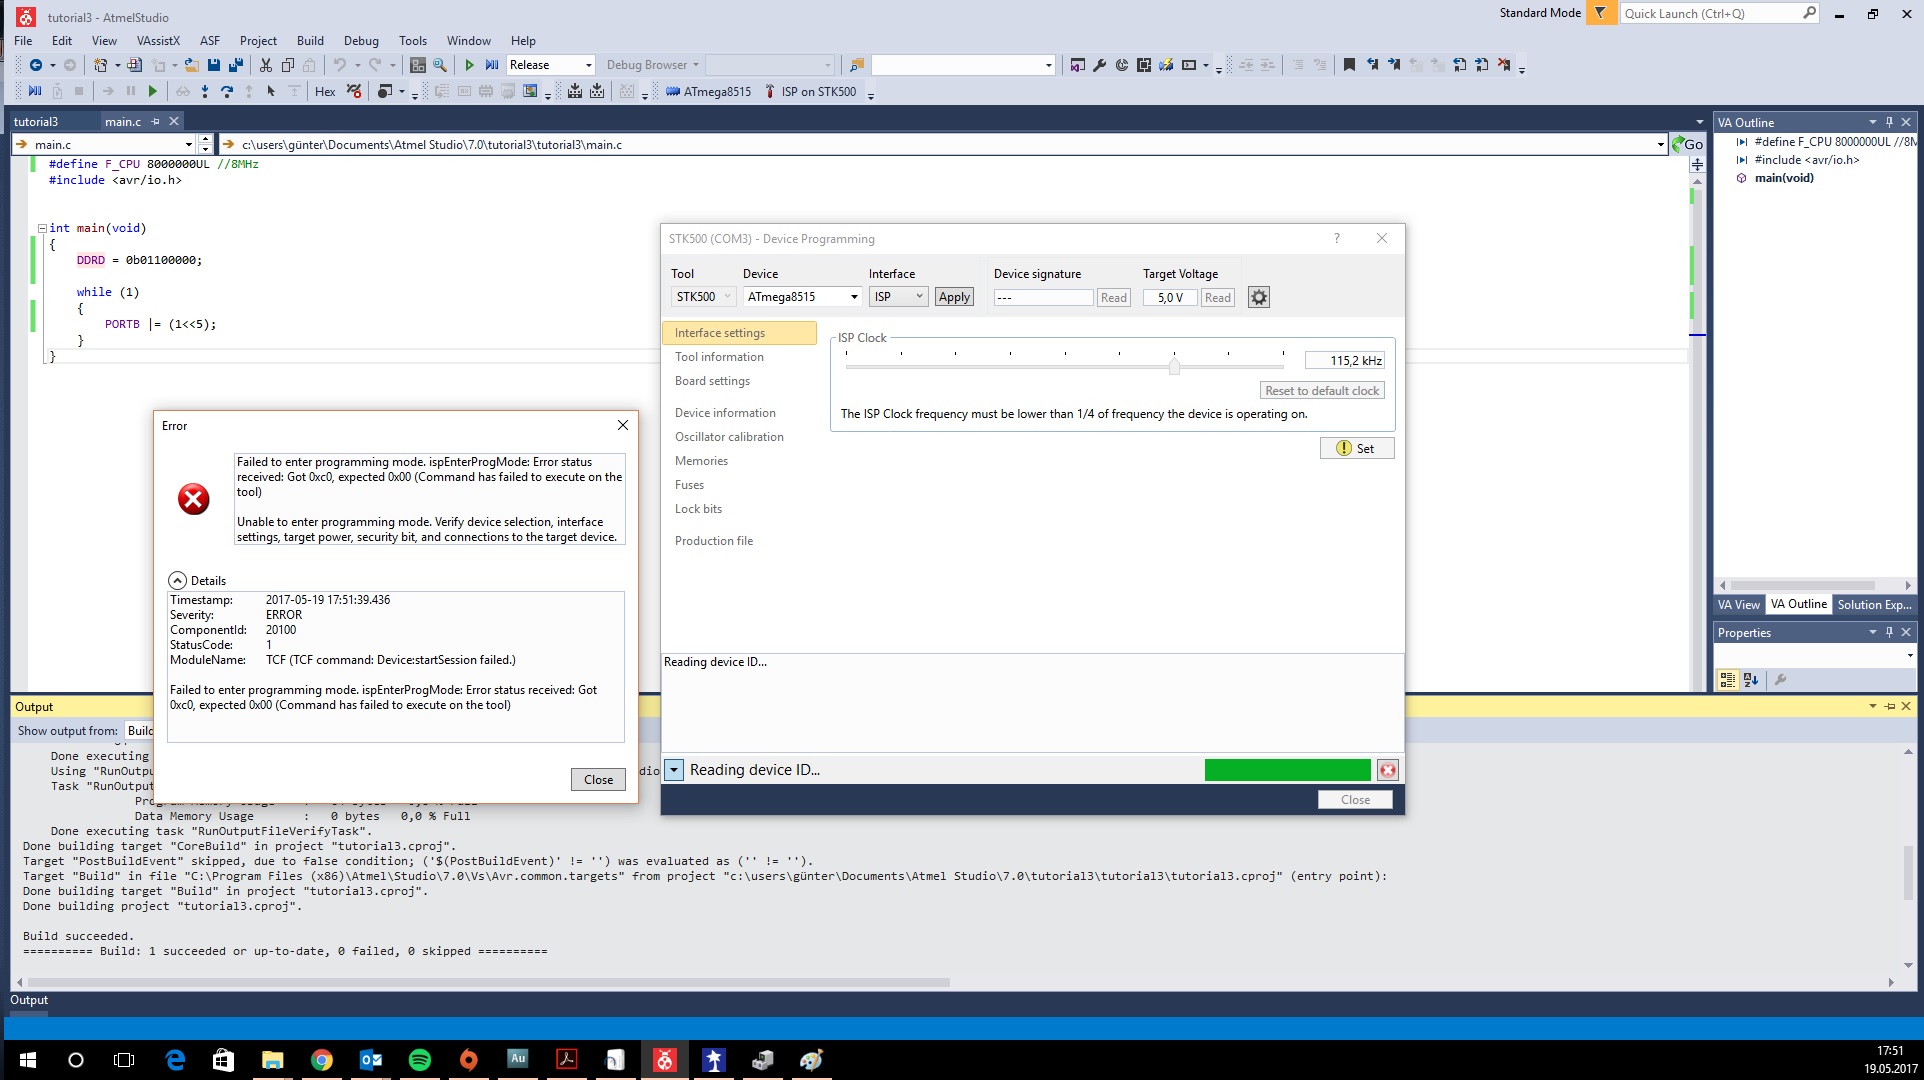Toggle auto-hide pin on VA Outline panel
This screenshot has width=1924, height=1080.
(1889, 122)
